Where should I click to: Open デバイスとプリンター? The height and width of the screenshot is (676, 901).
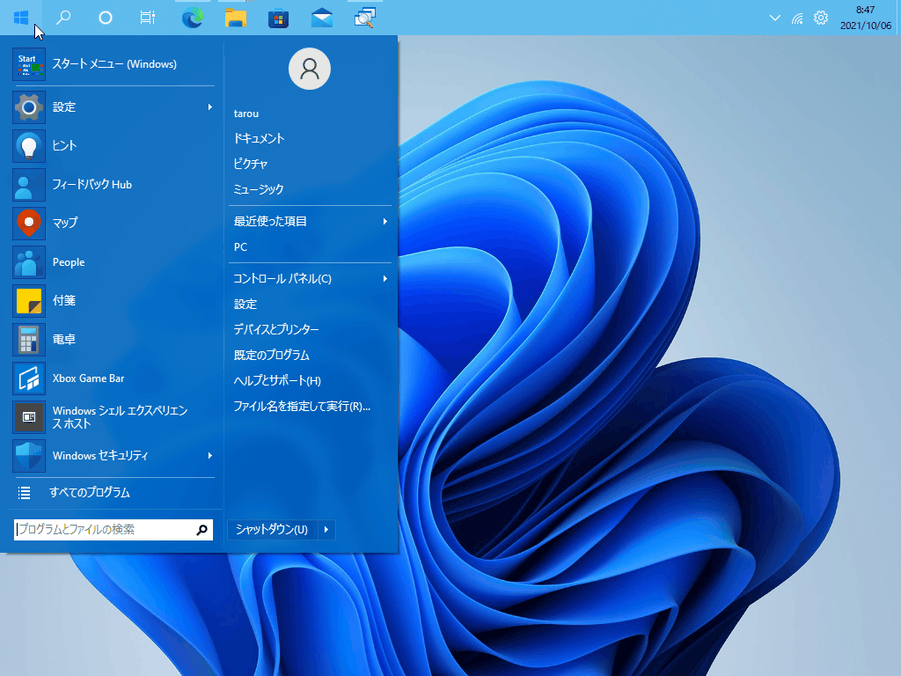coord(276,329)
